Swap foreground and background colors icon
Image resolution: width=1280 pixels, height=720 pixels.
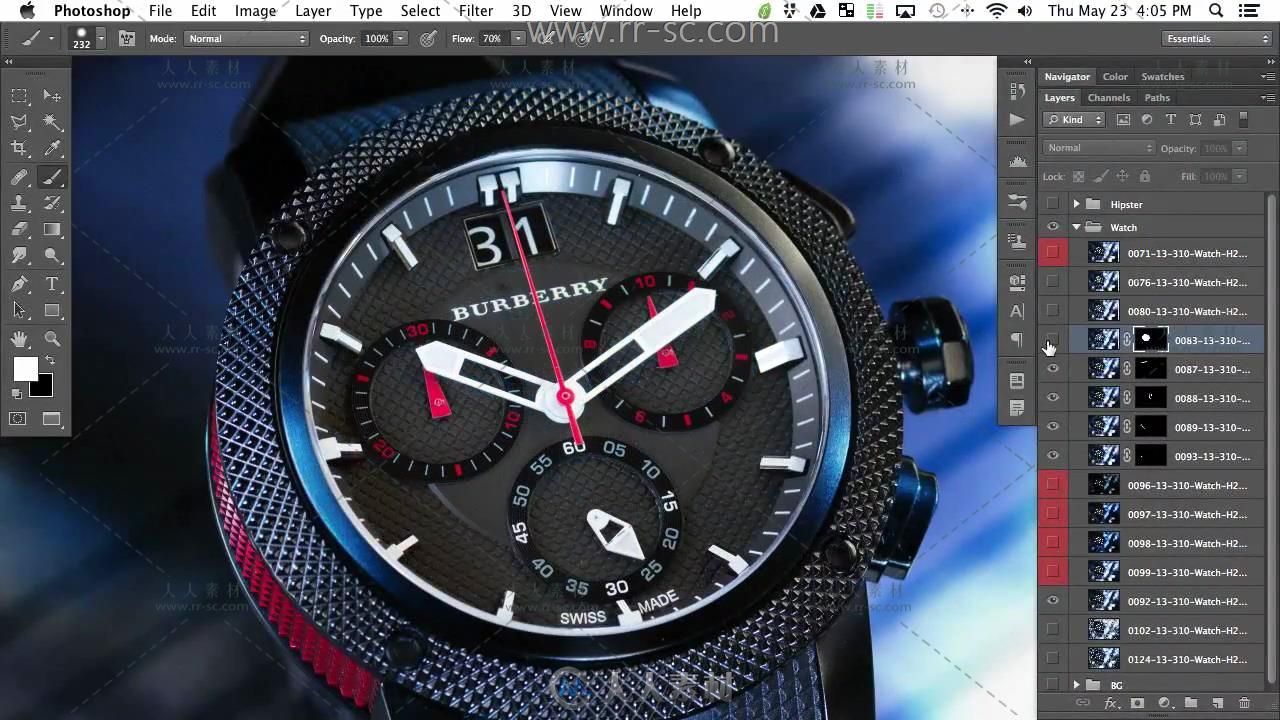click(x=49, y=361)
